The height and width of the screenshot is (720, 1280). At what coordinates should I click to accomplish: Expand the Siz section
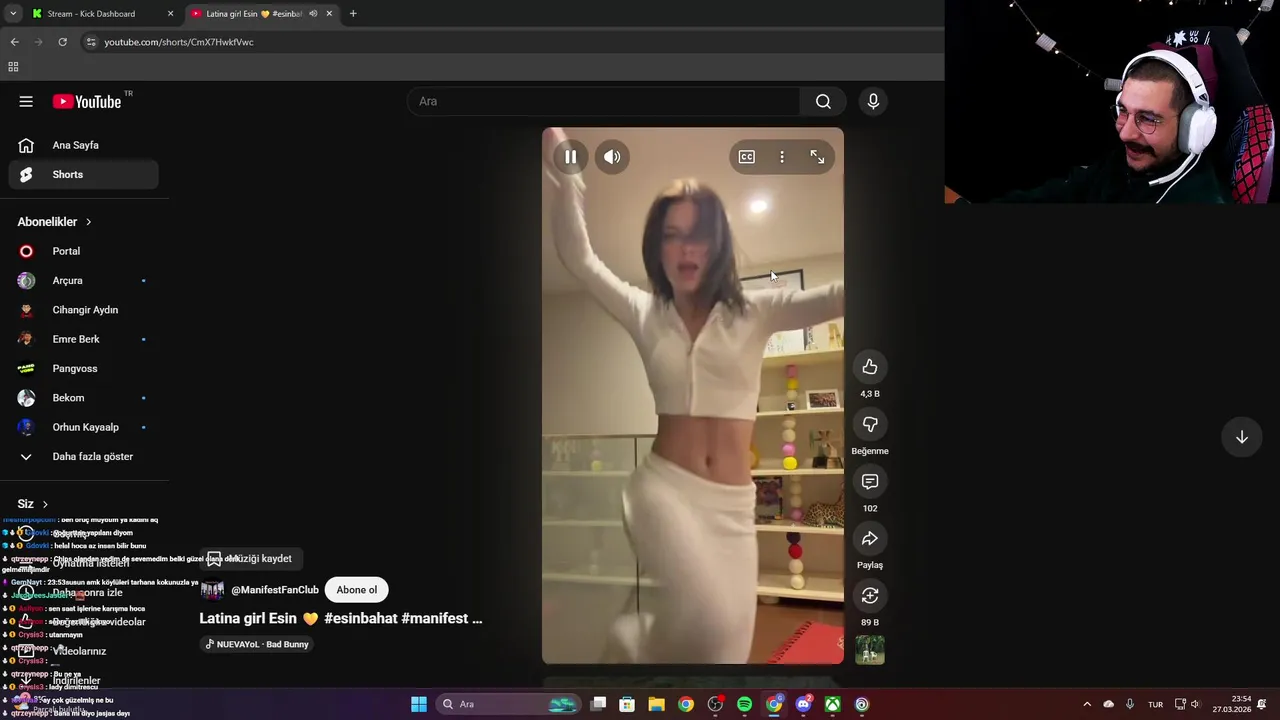(33, 504)
